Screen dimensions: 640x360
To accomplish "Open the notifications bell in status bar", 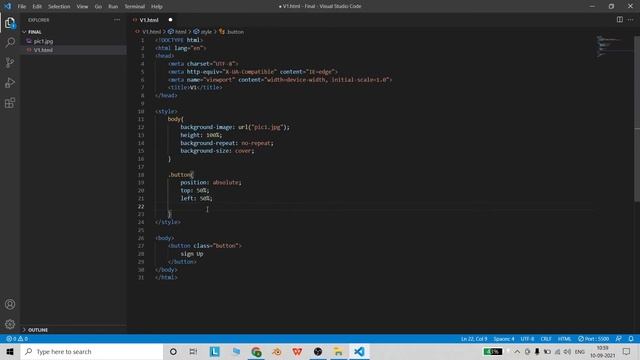I will (x=631, y=339).
